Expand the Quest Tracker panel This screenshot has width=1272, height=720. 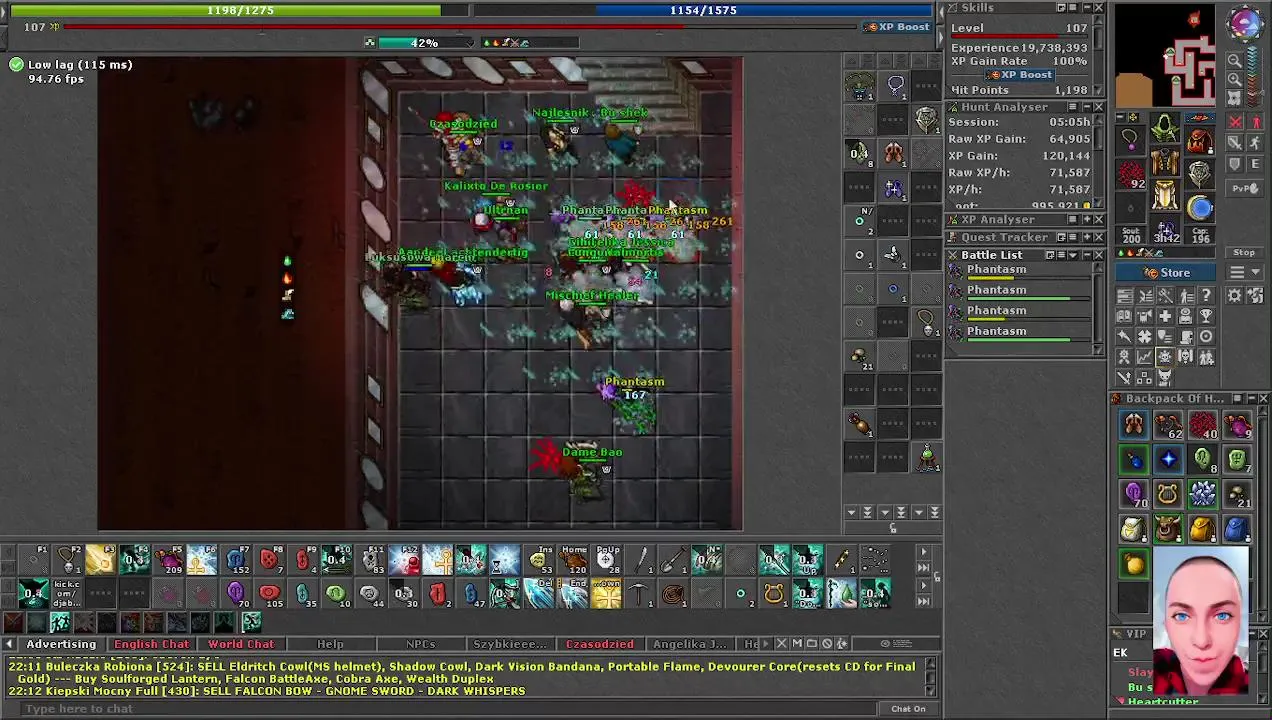[1087, 237]
